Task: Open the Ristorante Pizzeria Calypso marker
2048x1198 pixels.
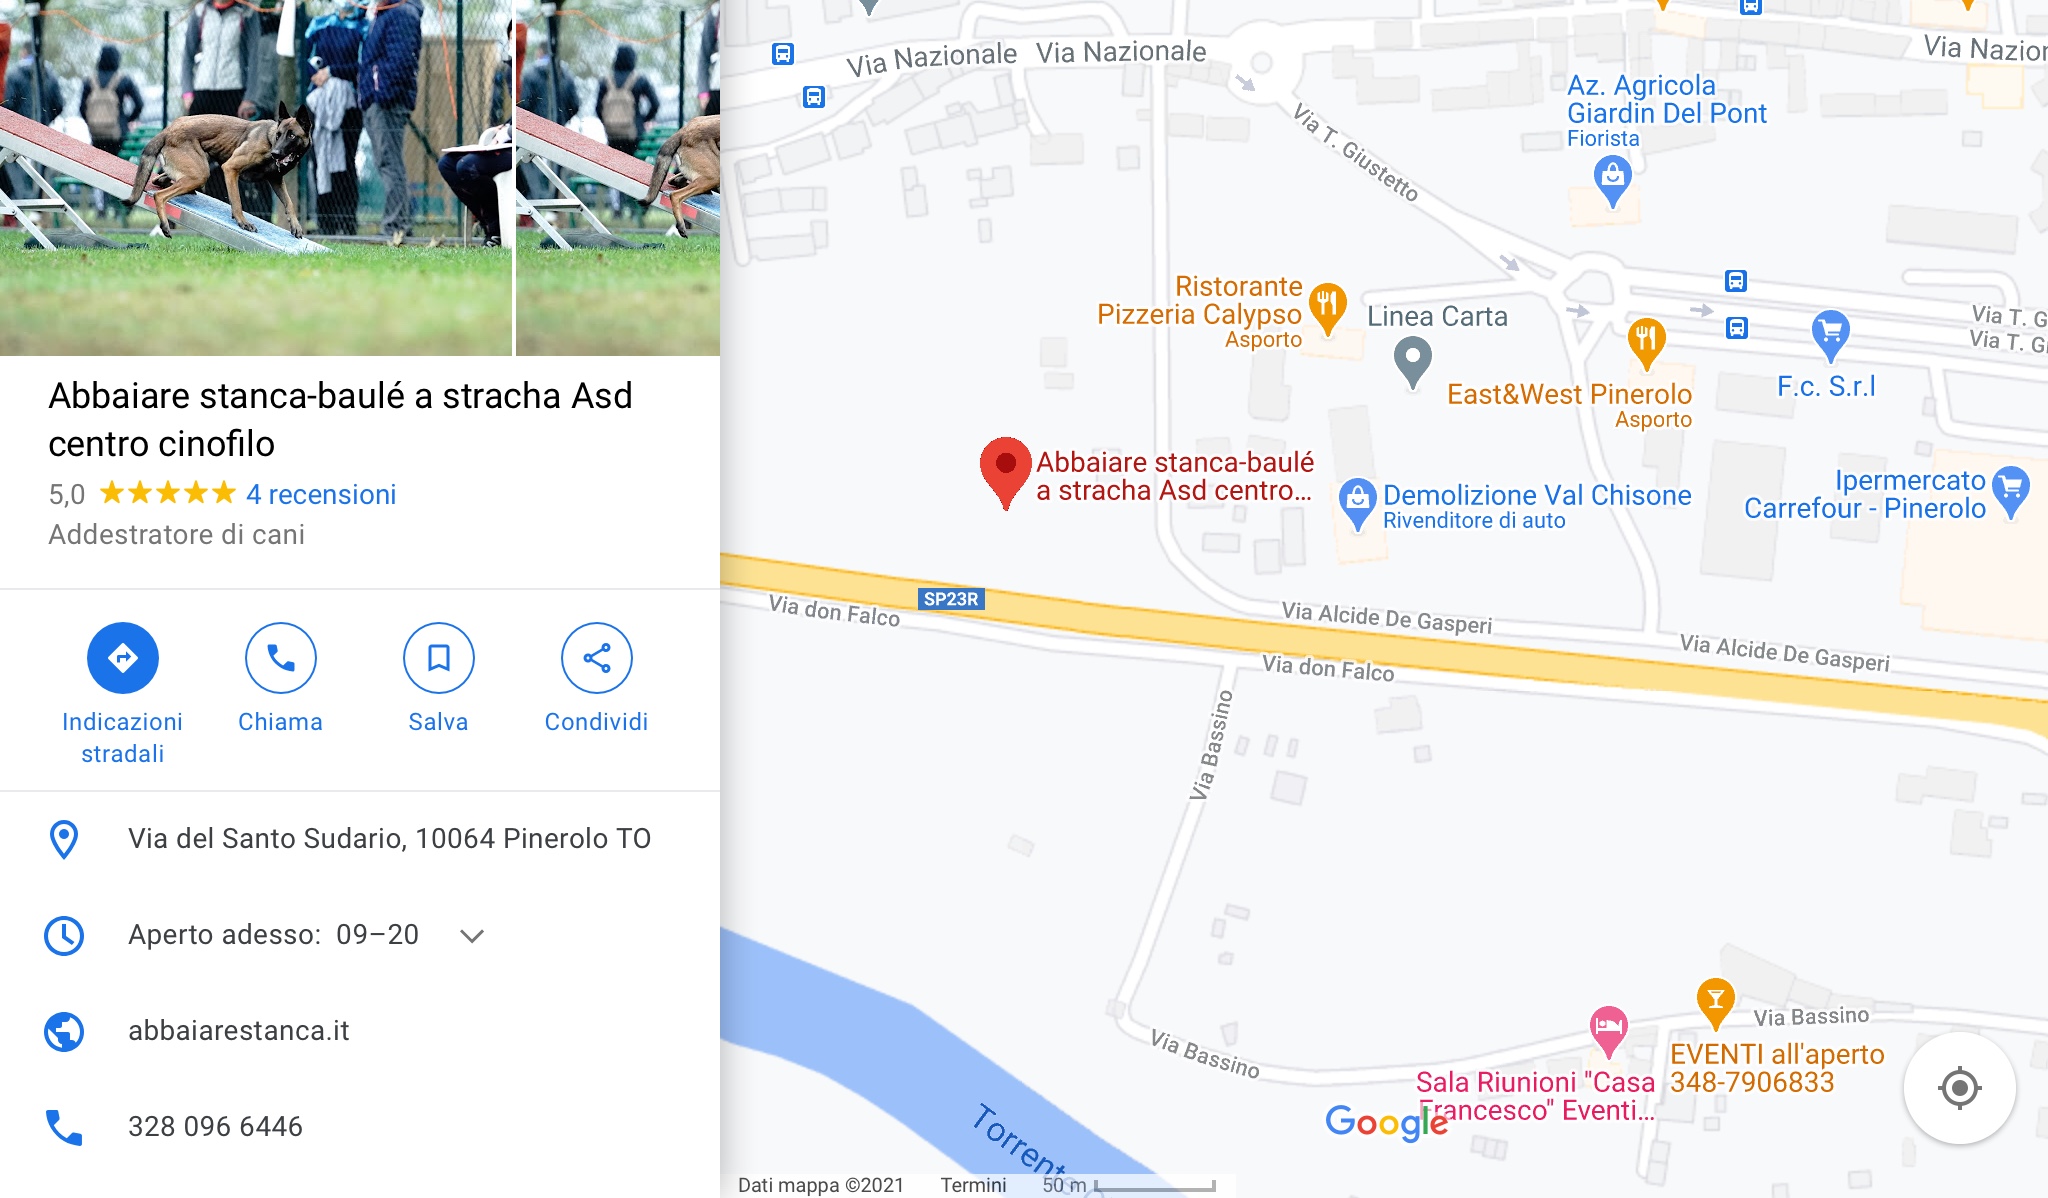Action: (1327, 308)
